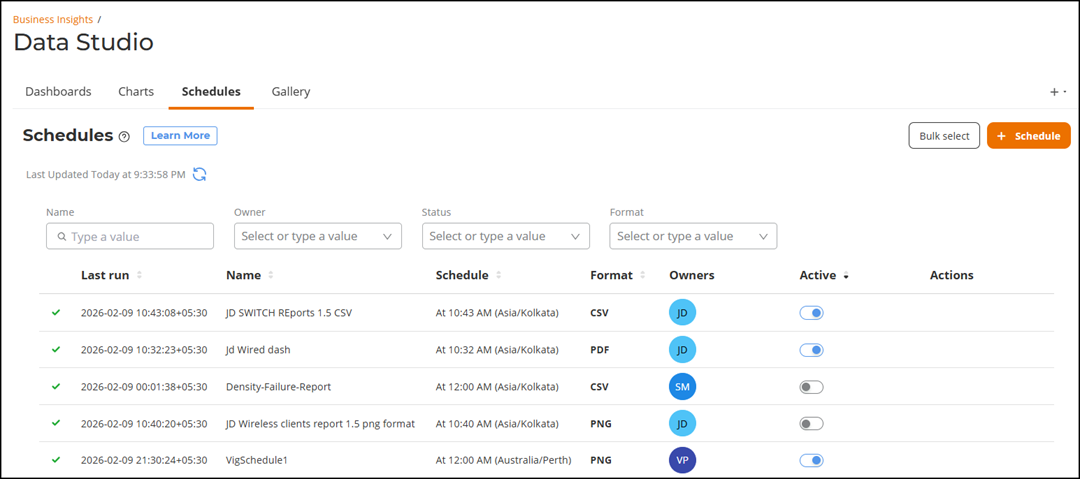This screenshot has width=1080, height=479.
Task: Click the sort arrows on Schedule column
Action: pos(499,275)
